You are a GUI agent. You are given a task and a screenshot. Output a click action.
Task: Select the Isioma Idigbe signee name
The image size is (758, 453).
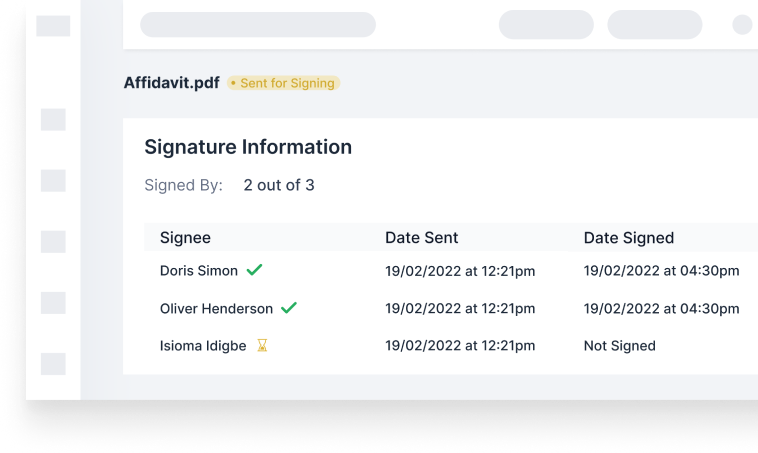(x=203, y=346)
